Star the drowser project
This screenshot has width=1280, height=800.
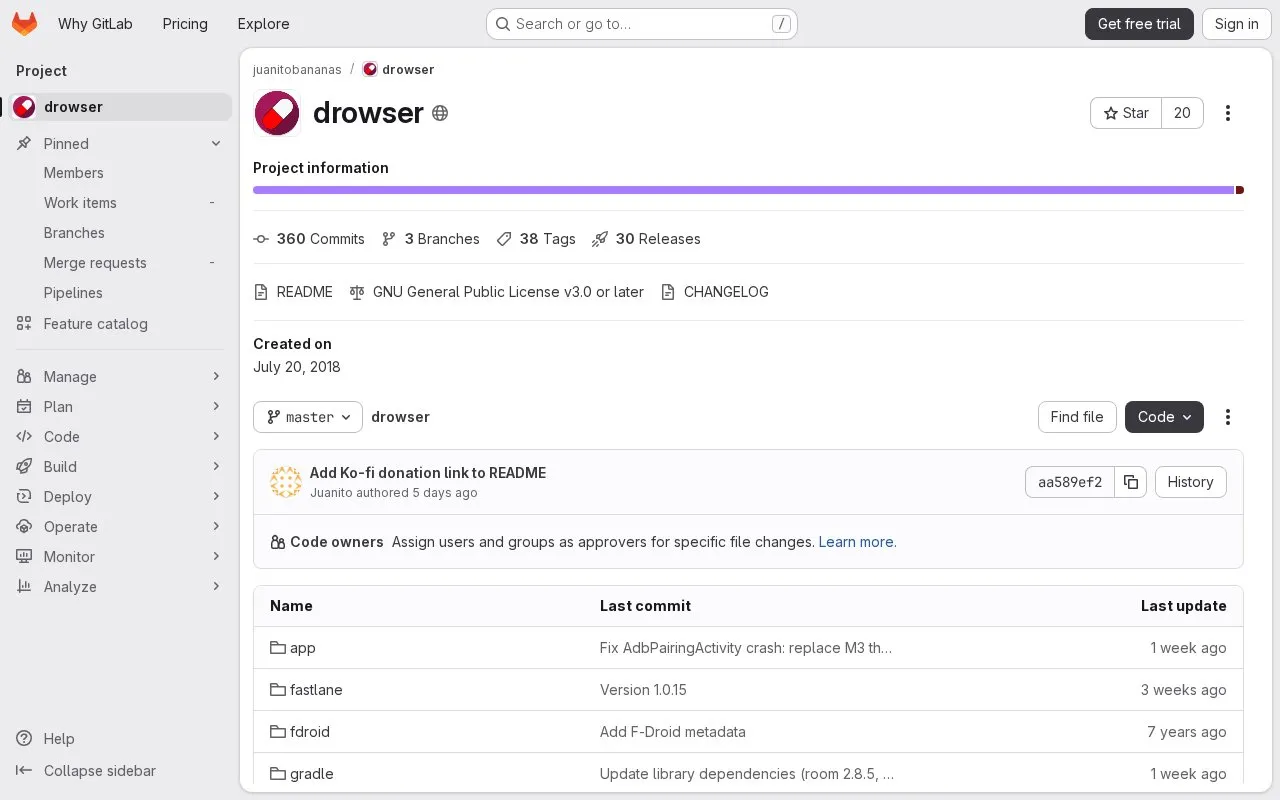(1126, 113)
